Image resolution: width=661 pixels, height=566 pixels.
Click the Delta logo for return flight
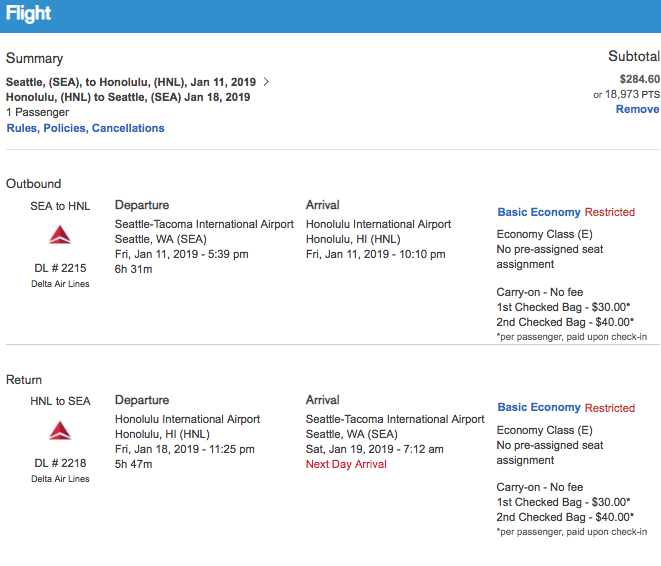60,431
